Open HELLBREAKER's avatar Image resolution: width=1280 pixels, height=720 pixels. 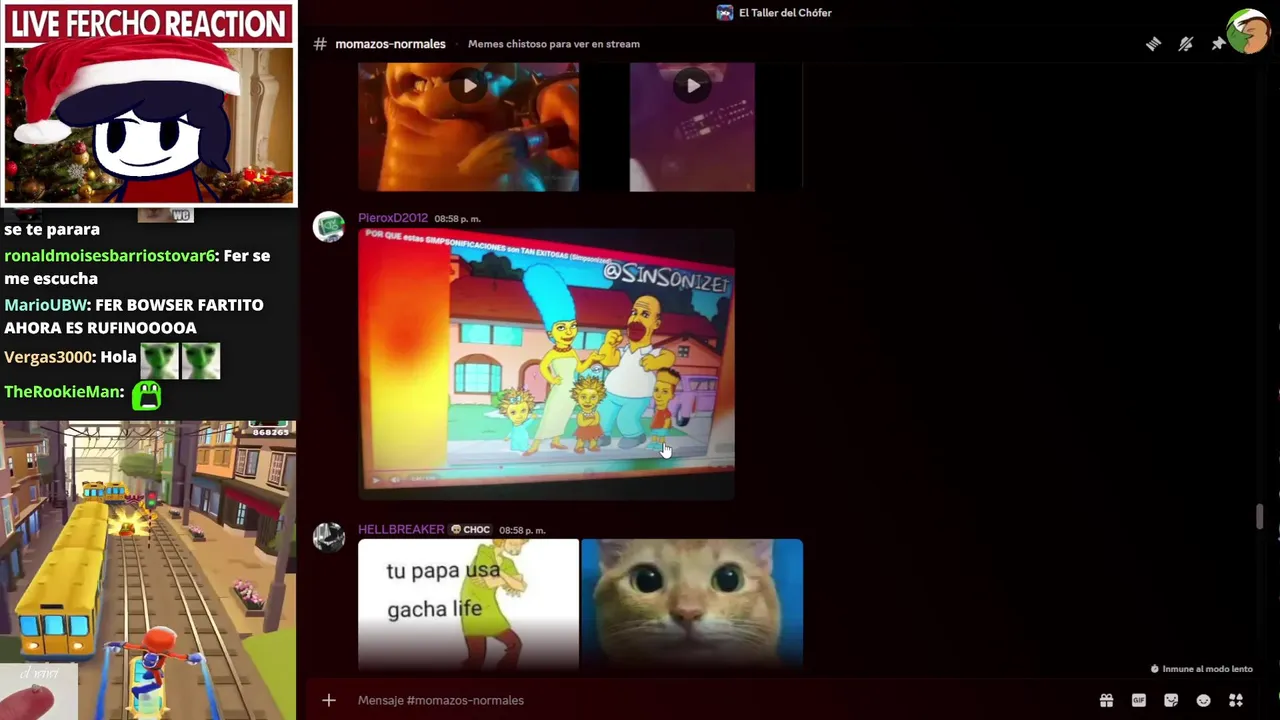(329, 537)
